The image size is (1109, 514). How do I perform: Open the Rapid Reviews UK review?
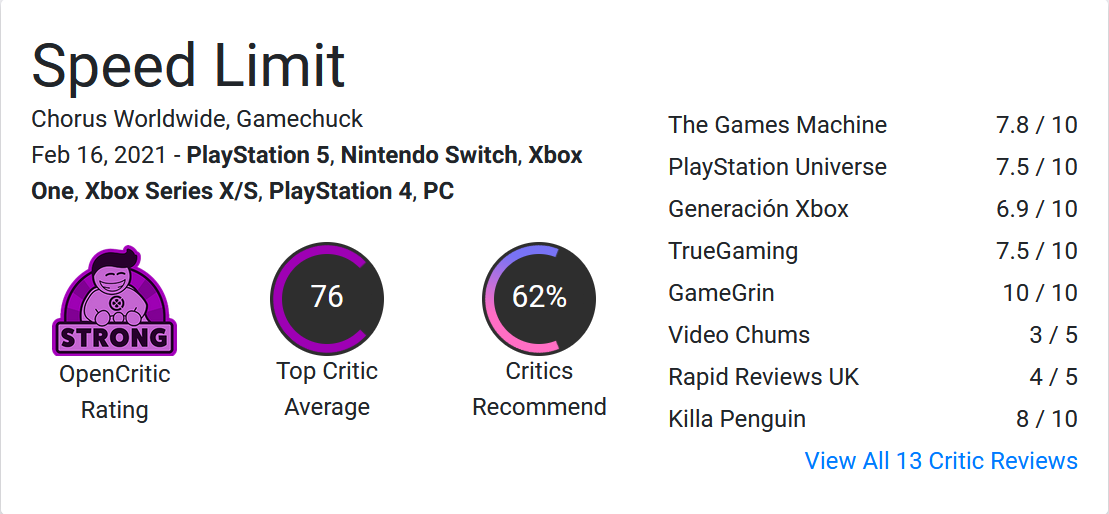pos(763,377)
